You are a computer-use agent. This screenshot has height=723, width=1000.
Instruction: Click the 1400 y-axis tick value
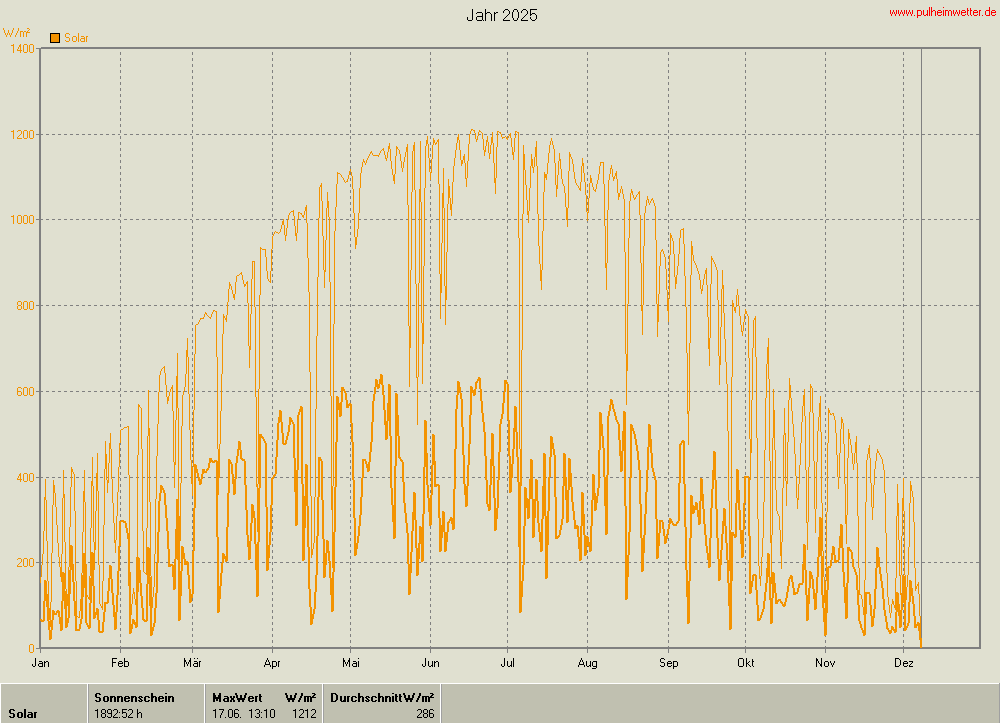coord(20,48)
